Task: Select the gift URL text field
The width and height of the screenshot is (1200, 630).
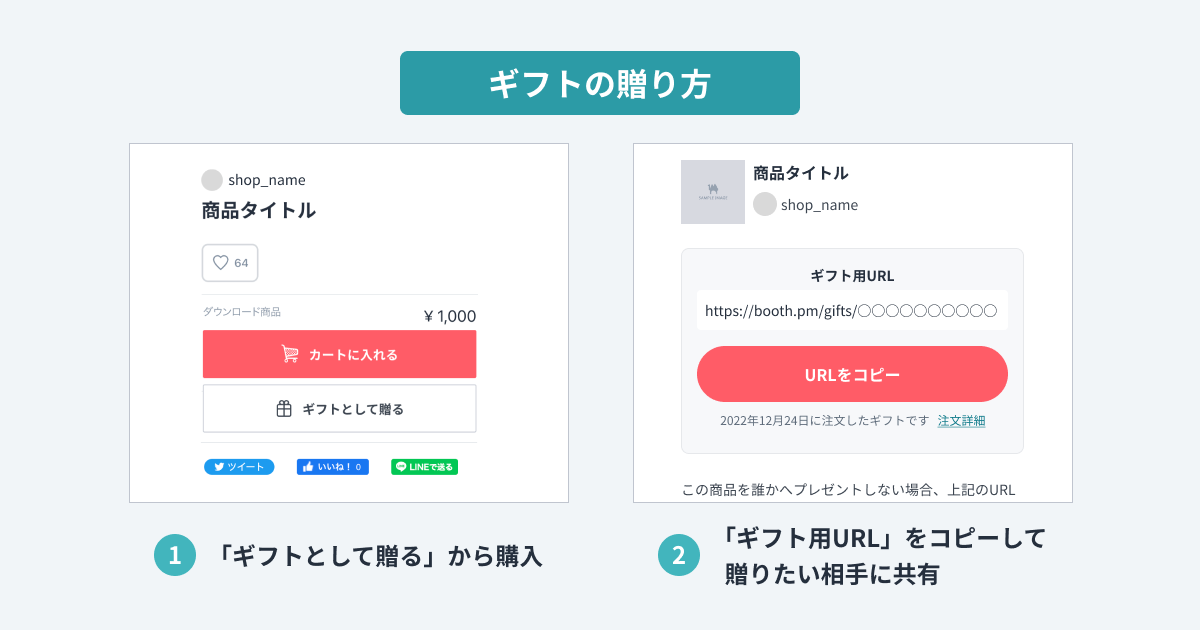Action: coord(851,311)
